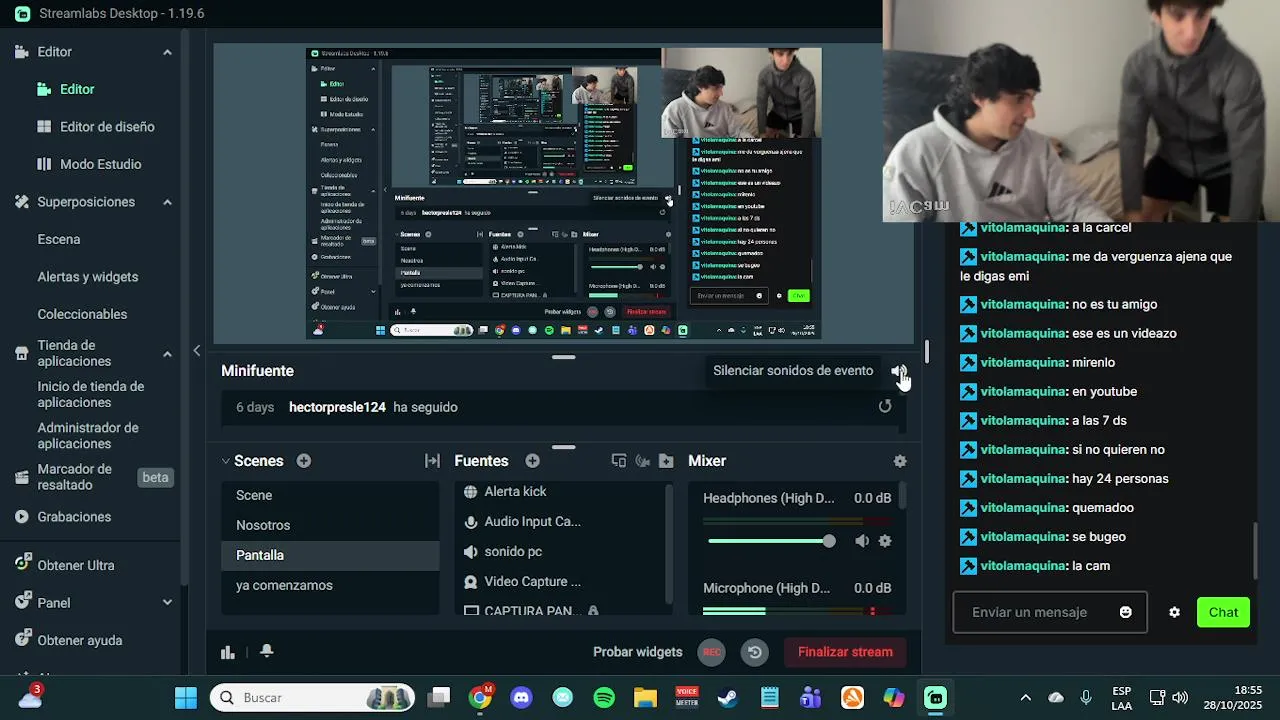This screenshot has width=1280, height=720.
Task: Open Coleccionables page
Action: 82,314
